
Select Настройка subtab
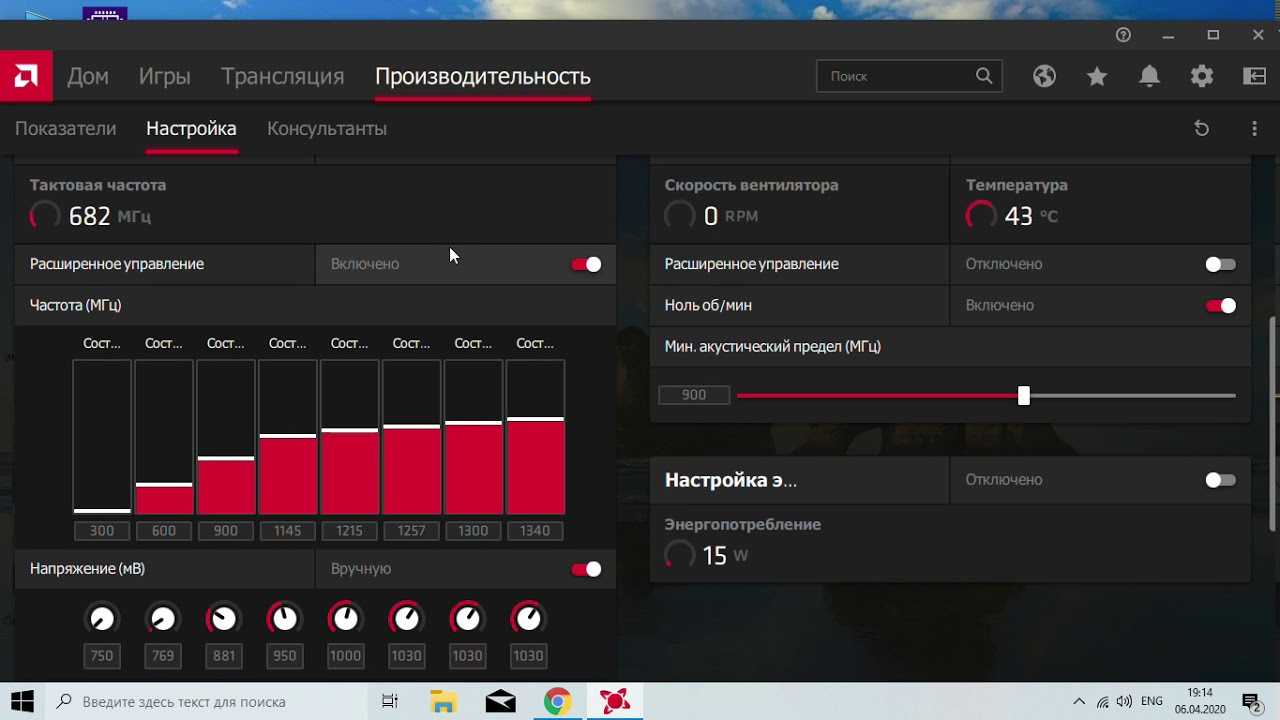coord(191,128)
